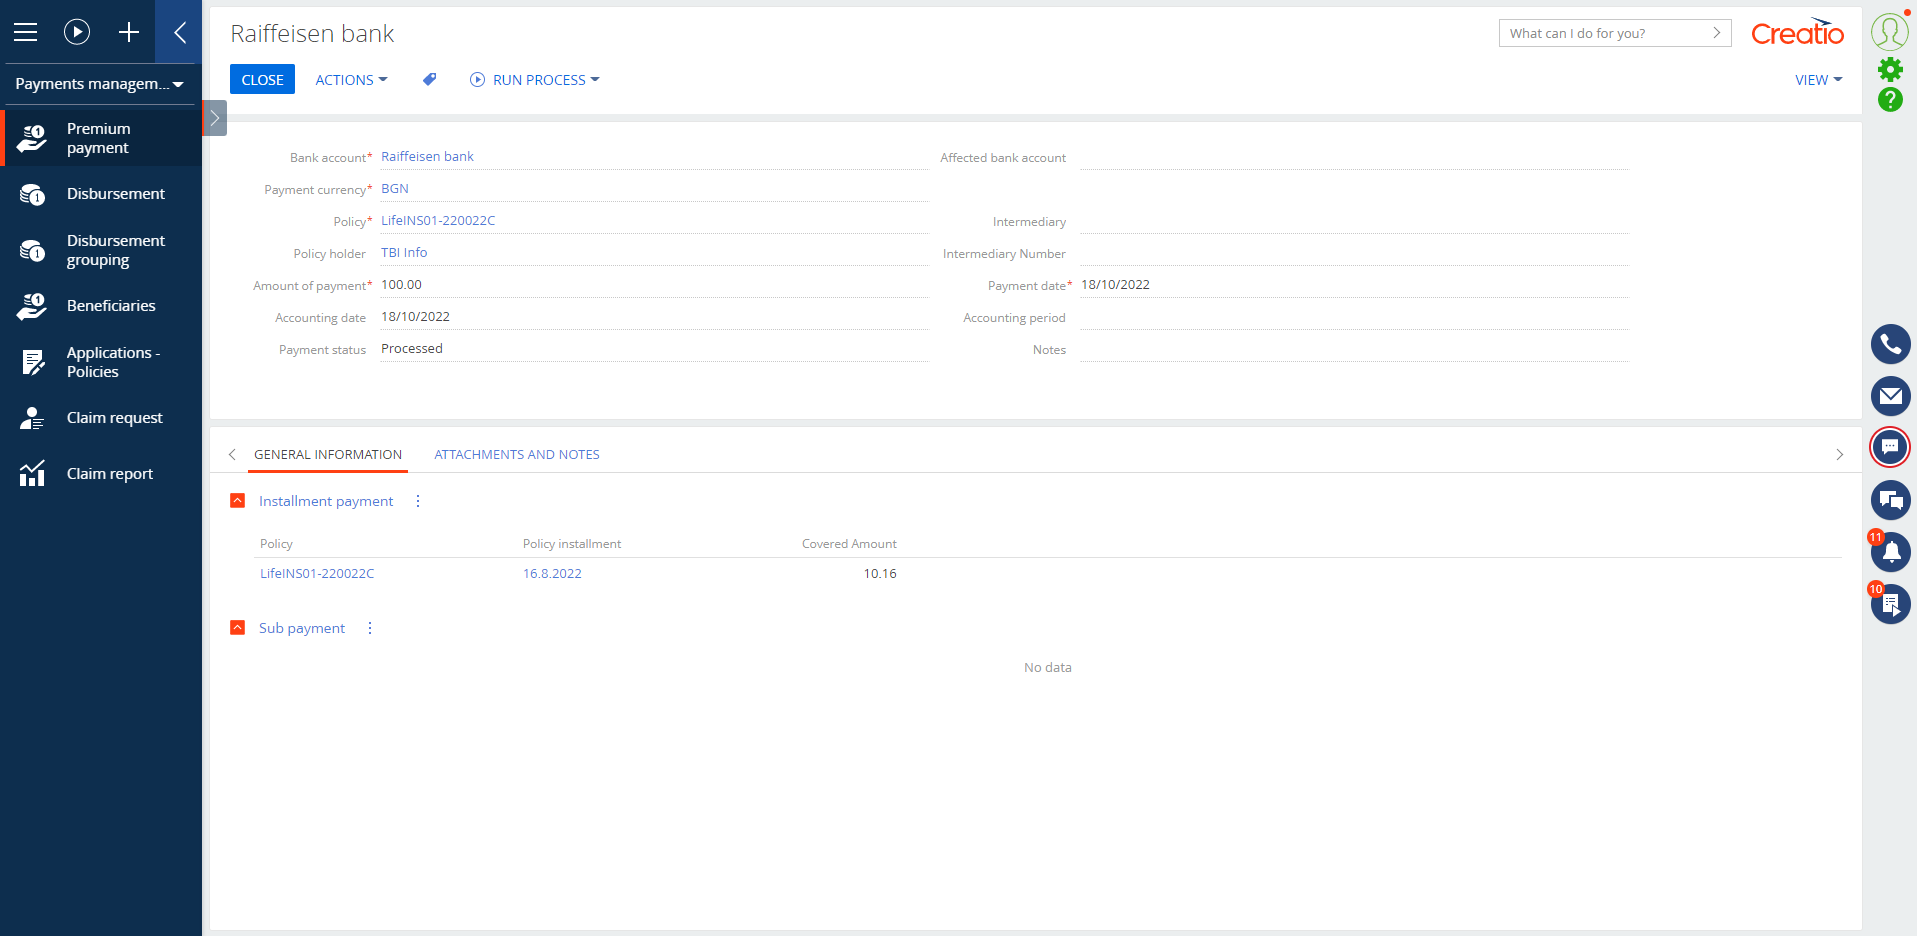Open the feed messages panel

tap(1890, 500)
